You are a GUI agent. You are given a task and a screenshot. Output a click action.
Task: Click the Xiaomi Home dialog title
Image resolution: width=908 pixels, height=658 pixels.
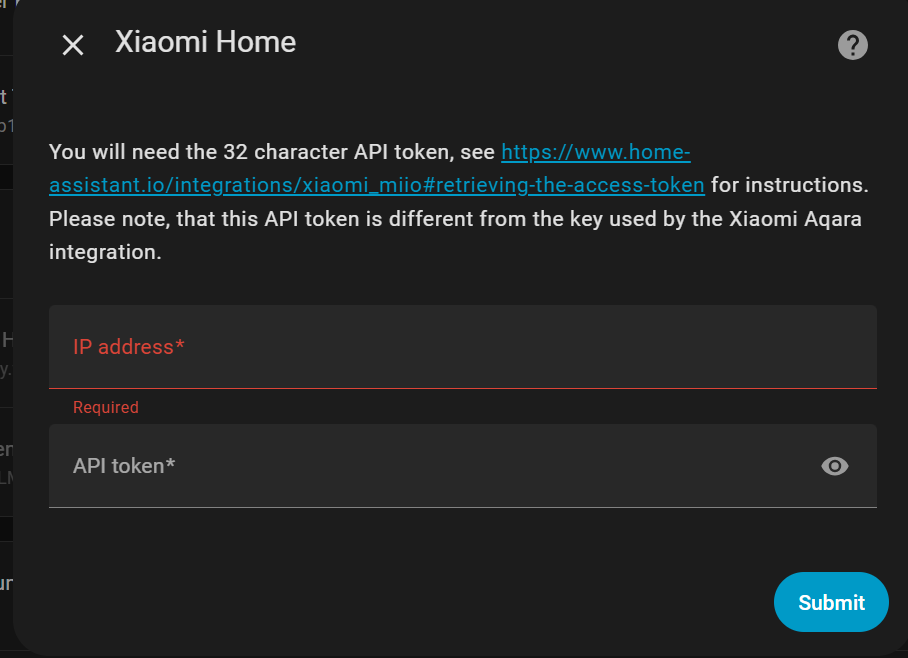click(206, 42)
